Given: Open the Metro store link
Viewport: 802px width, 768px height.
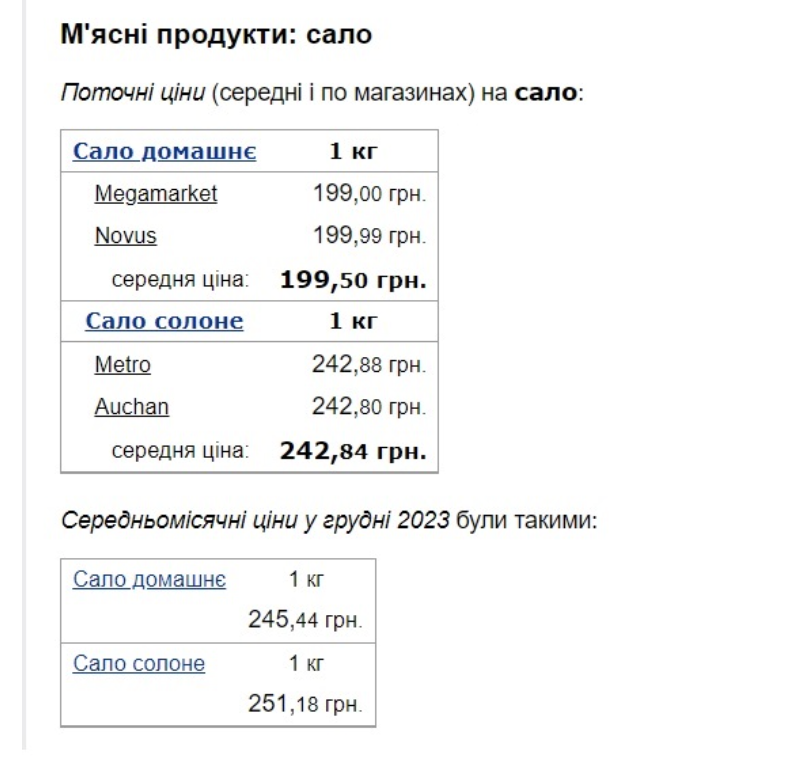Looking at the screenshot, I should point(122,366).
